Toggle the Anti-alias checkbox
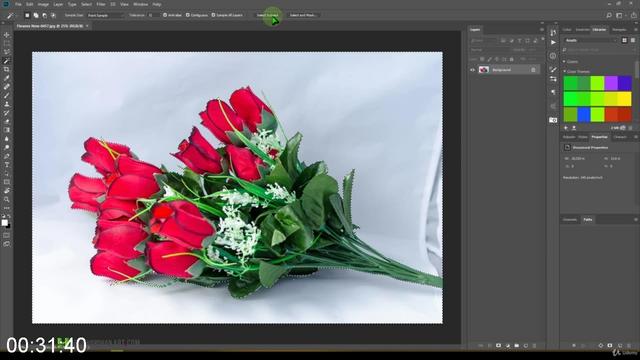The width and height of the screenshot is (640, 360). 165,15
